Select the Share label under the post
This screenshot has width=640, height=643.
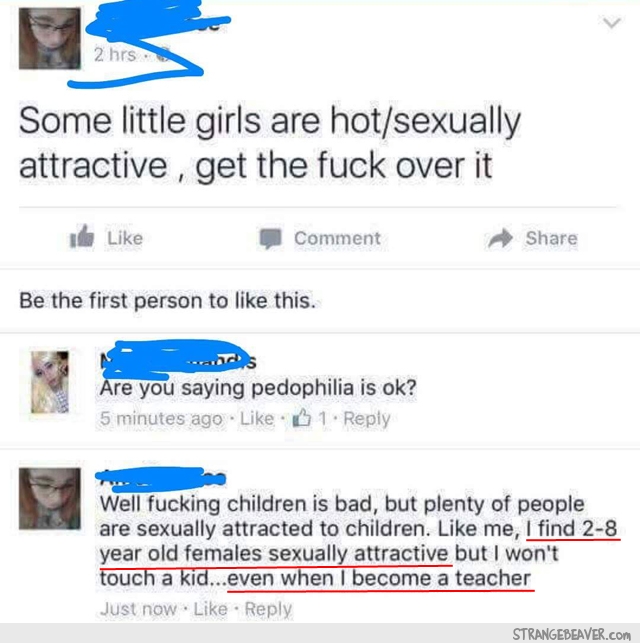click(x=551, y=238)
